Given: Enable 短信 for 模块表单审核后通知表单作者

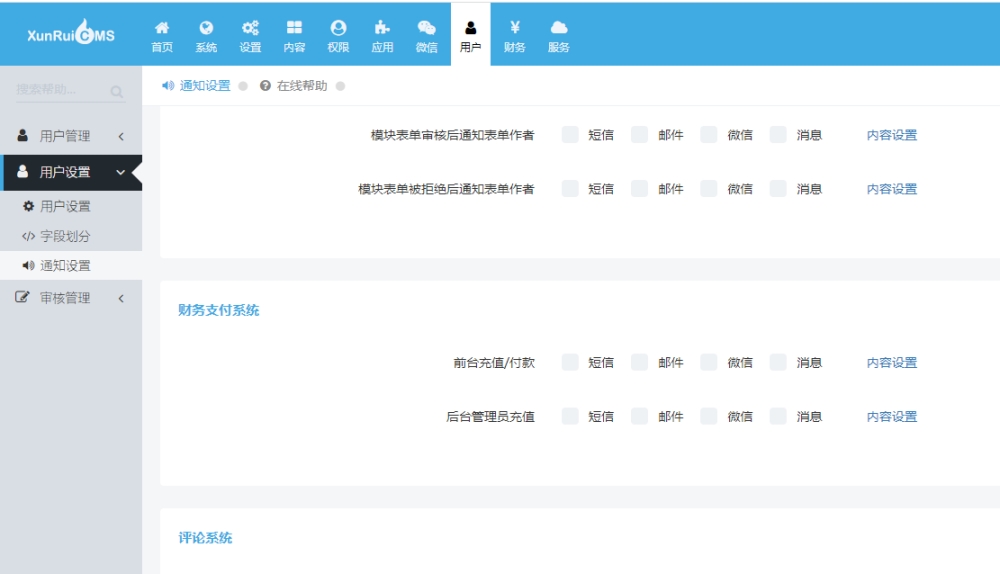Looking at the screenshot, I should 570,135.
